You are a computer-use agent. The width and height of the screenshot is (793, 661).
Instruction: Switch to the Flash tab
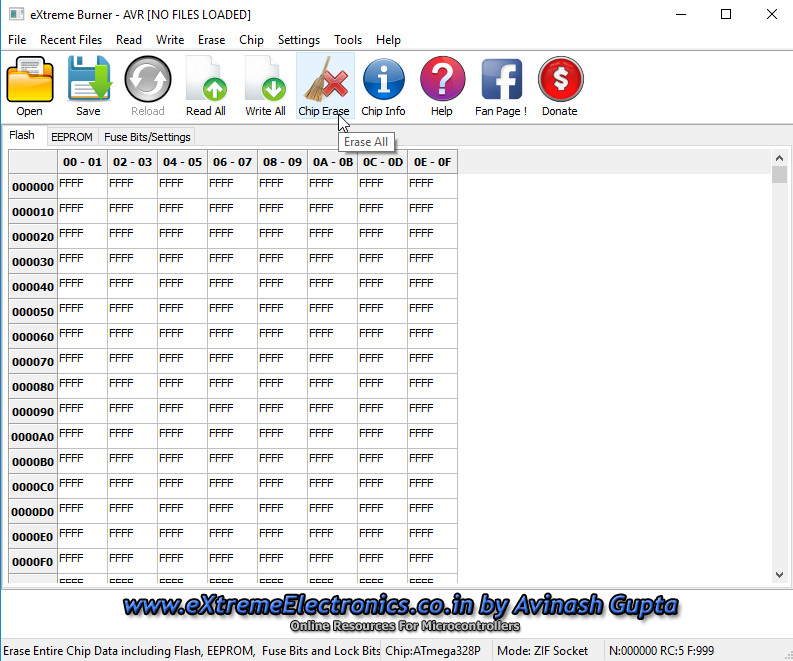click(x=22, y=136)
